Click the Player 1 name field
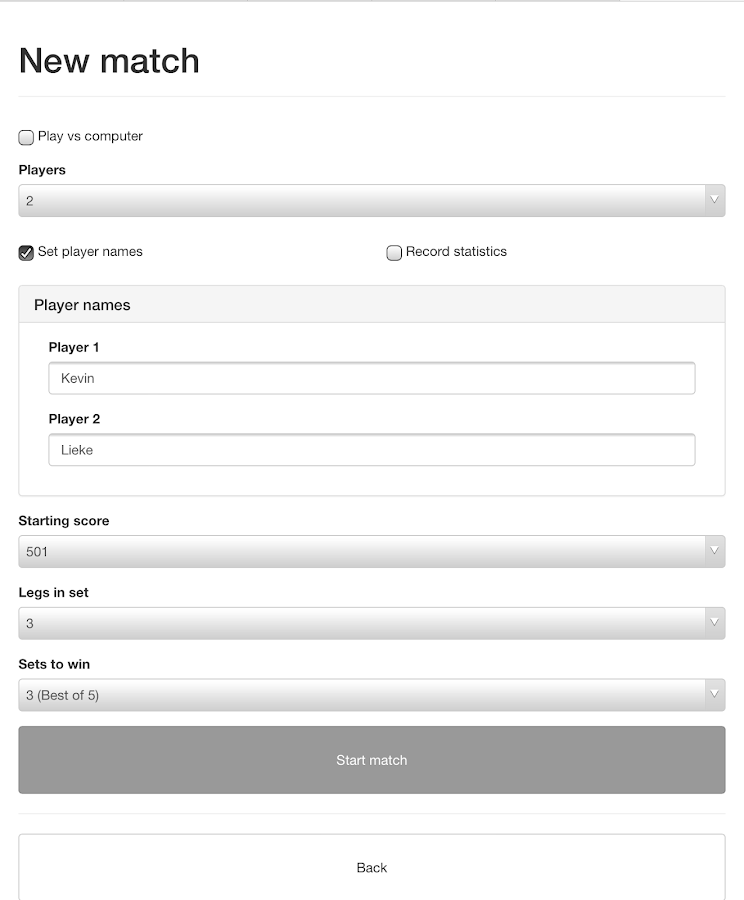The height and width of the screenshot is (900, 744). pyautogui.click(x=371, y=379)
